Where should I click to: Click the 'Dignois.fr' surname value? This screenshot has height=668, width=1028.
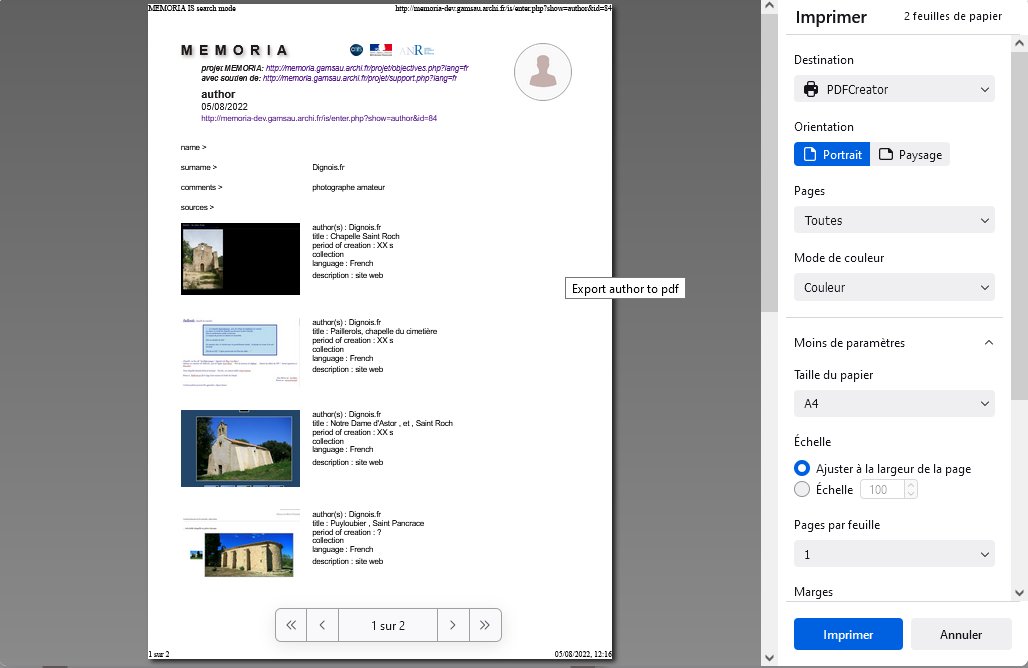328,167
